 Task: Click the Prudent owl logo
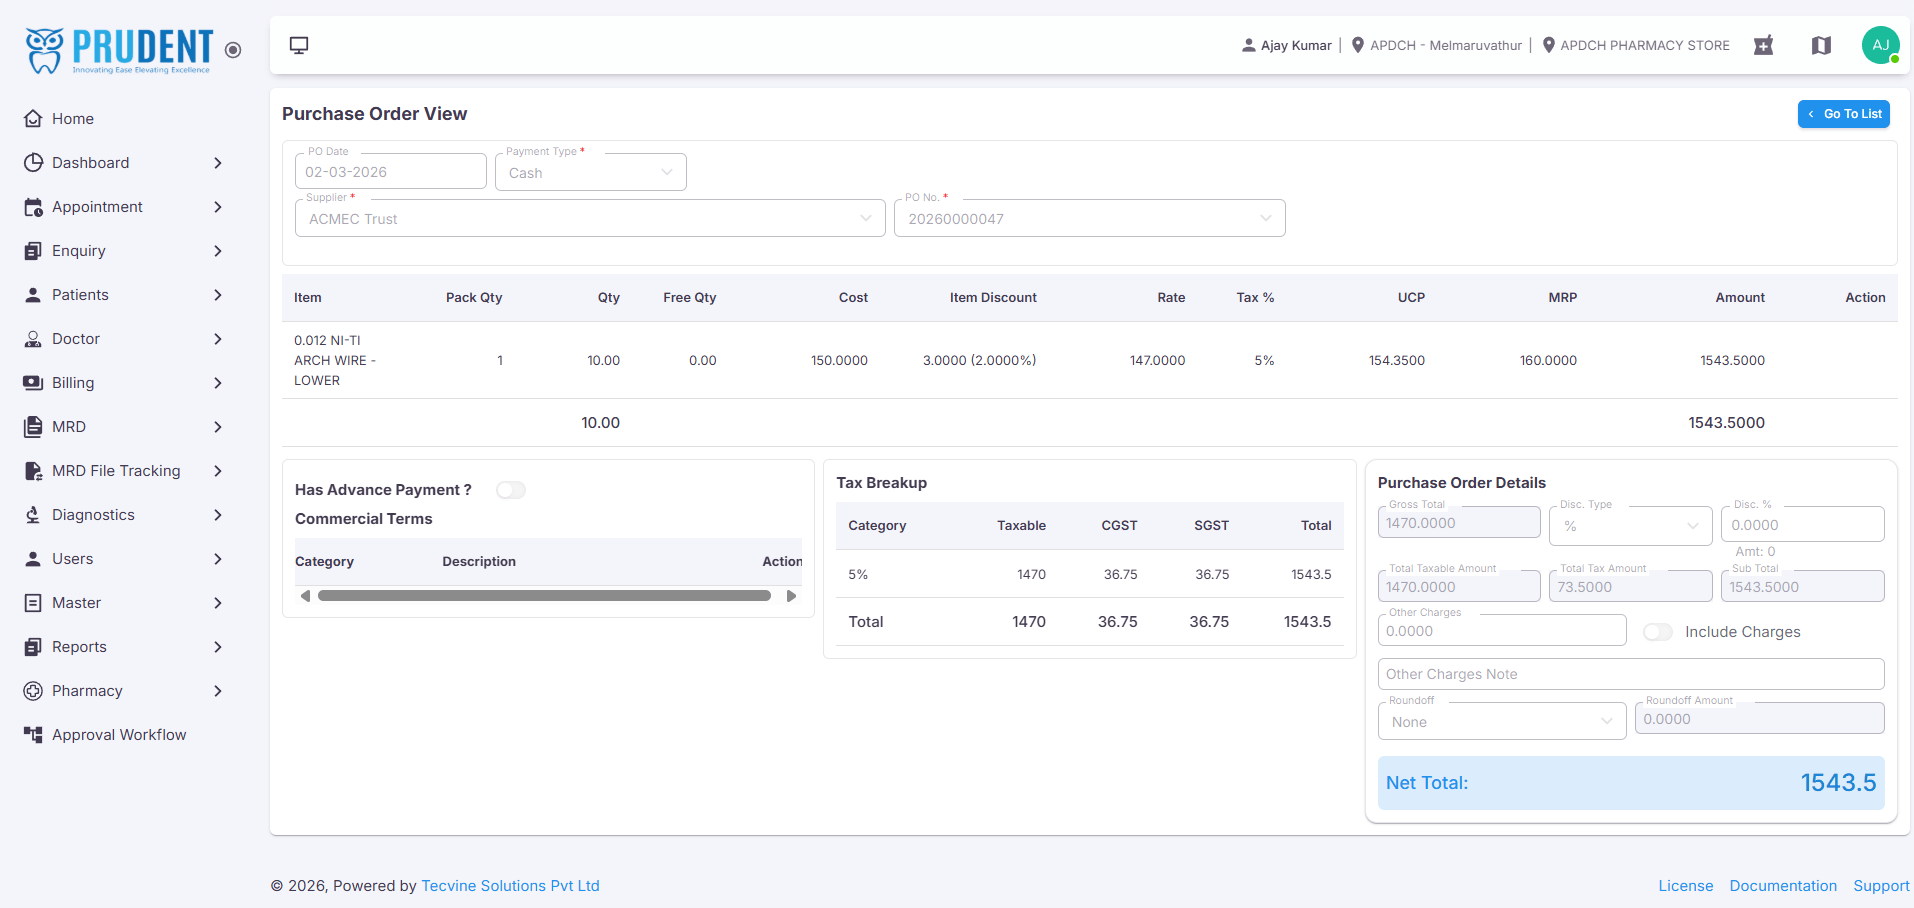(x=44, y=50)
